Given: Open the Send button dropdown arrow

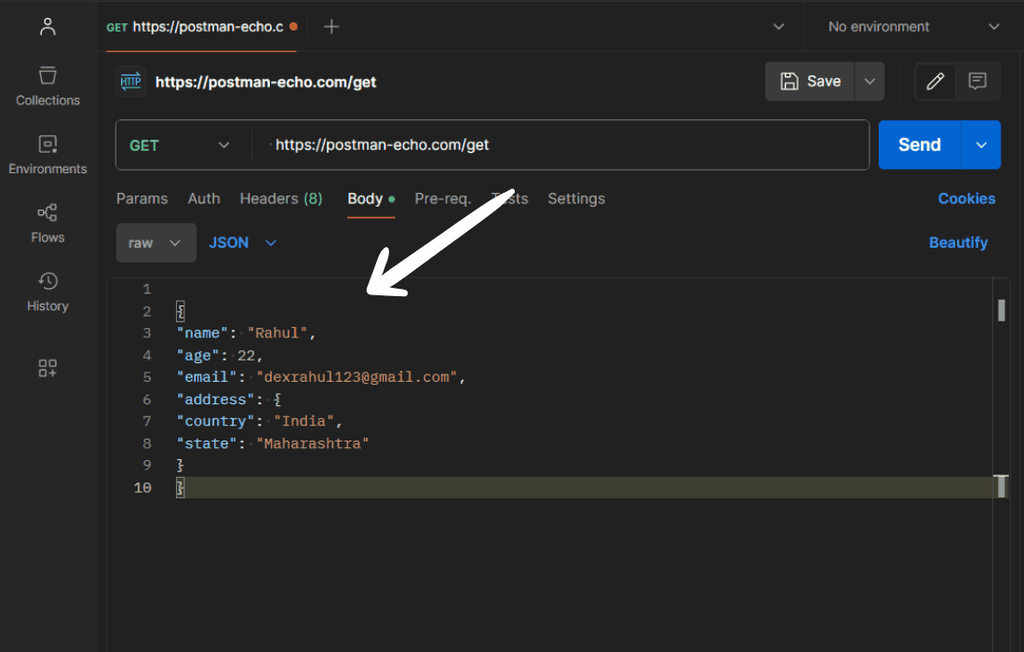Looking at the screenshot, I should [x=981, y=145].
